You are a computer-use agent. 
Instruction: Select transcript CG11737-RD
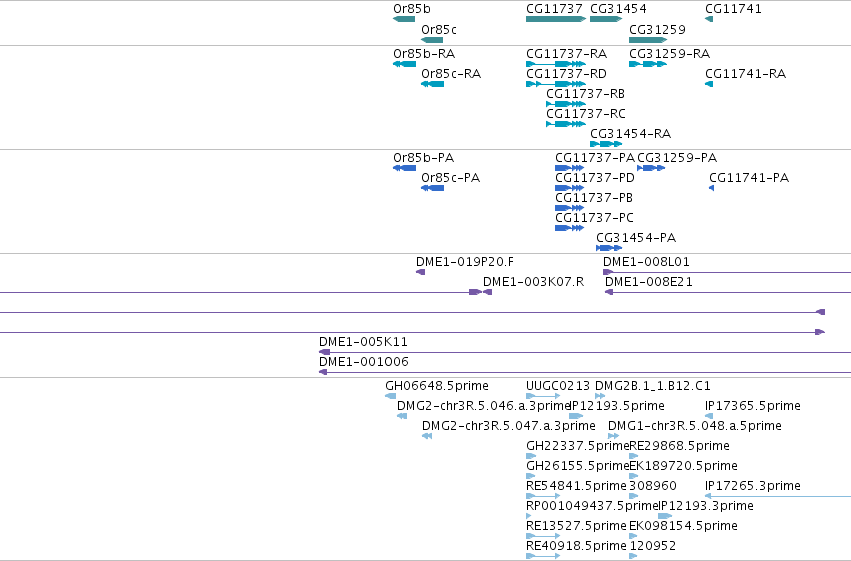point(567,74)
